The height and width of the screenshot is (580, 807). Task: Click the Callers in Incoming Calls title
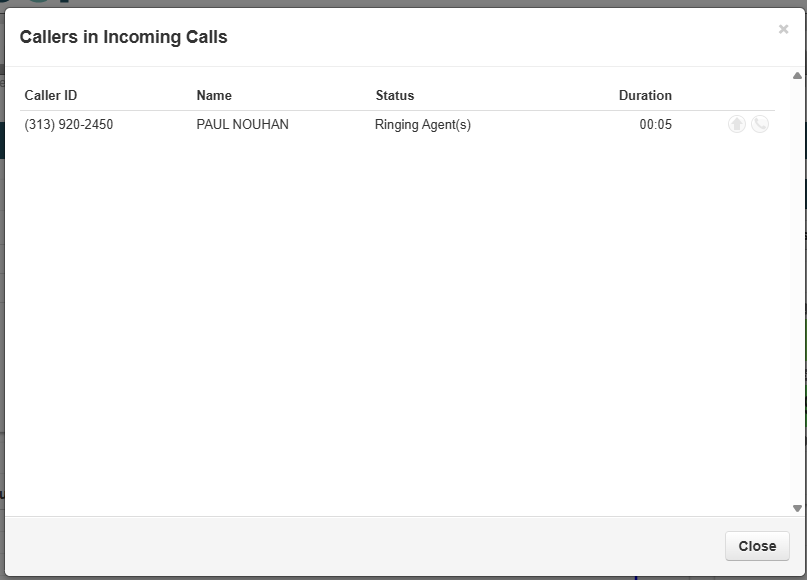[124, 38]
